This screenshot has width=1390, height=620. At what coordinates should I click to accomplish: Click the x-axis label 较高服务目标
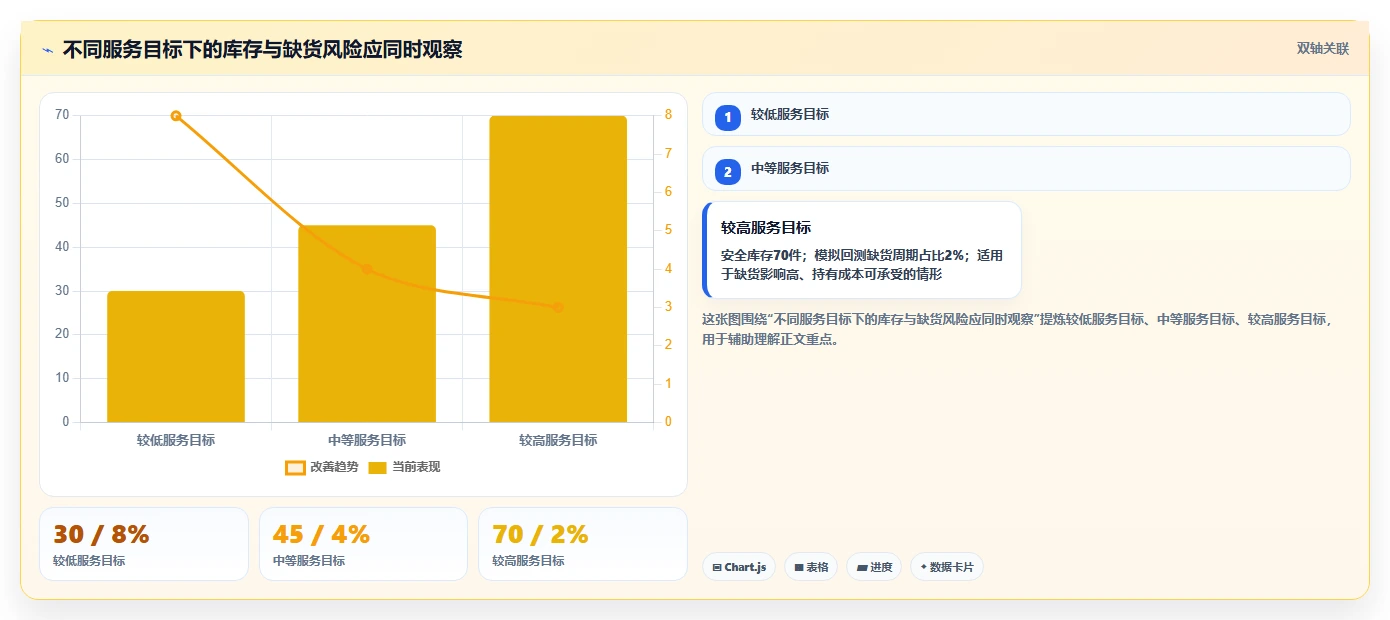(x=558, y=440)
